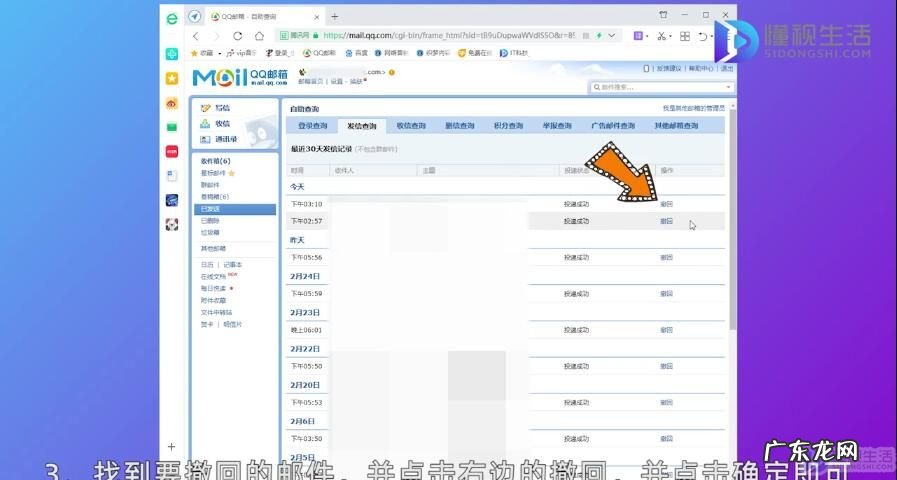This screenshot has width=897, height=480.
Task: Click the compass navigation icon beside tabs
Action: (195, 16)
